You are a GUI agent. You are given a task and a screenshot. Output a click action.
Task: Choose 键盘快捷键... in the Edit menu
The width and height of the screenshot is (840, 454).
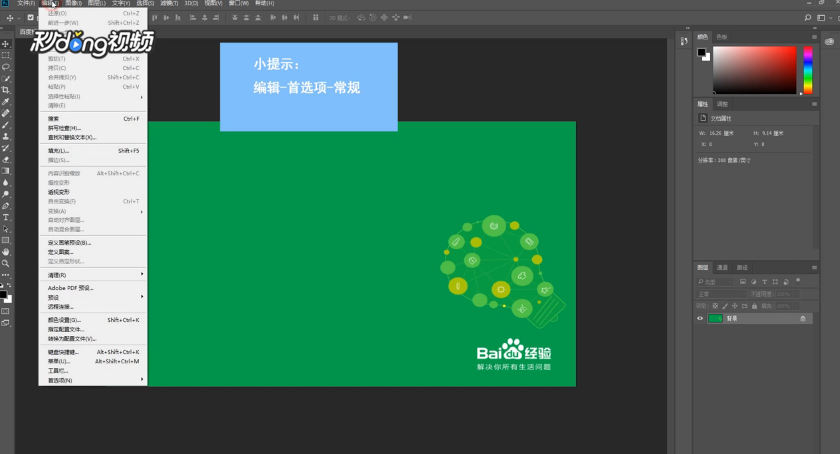[93, 352]
